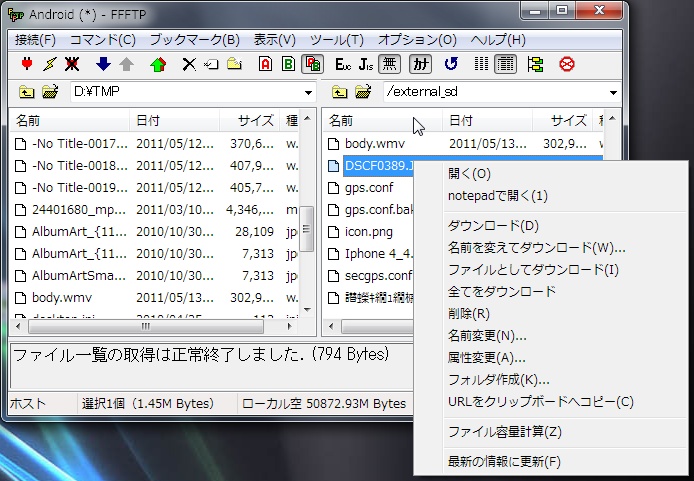694x481 pixels.
Task: Sort local list by サイズ column
Action: (x=249, y=120)
